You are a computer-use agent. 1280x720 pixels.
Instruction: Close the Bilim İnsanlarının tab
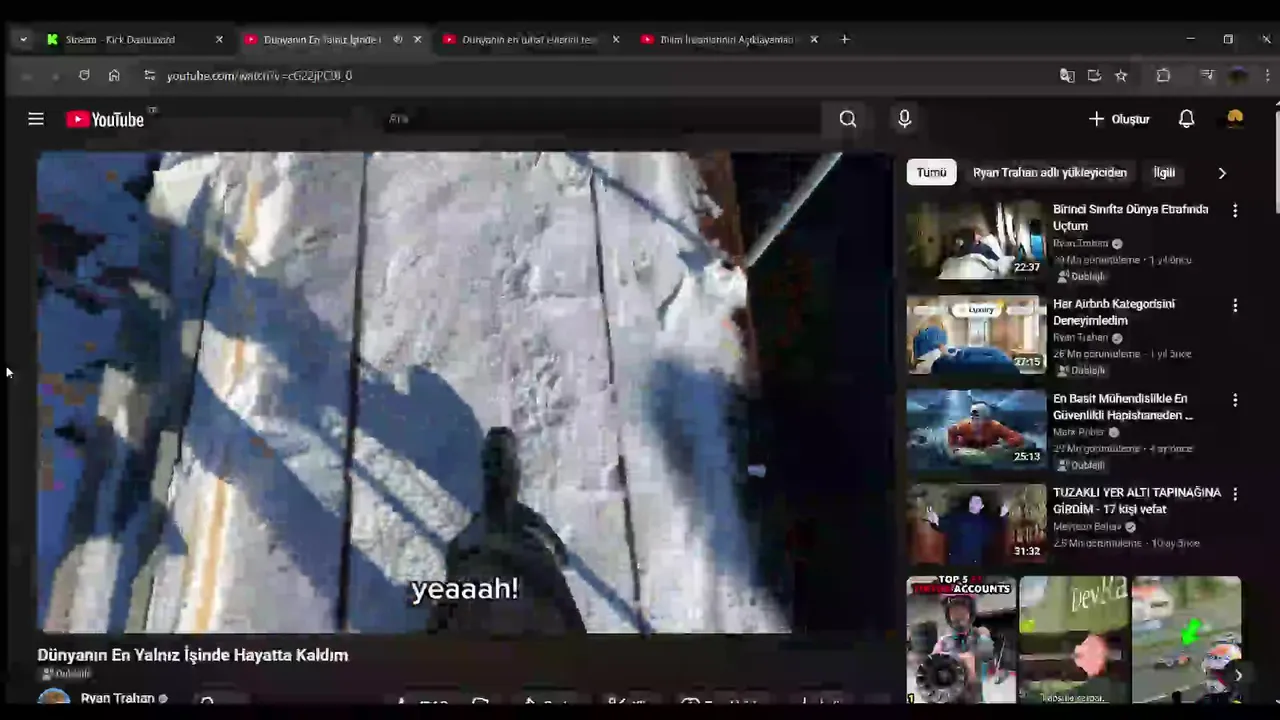click(814, 40)
